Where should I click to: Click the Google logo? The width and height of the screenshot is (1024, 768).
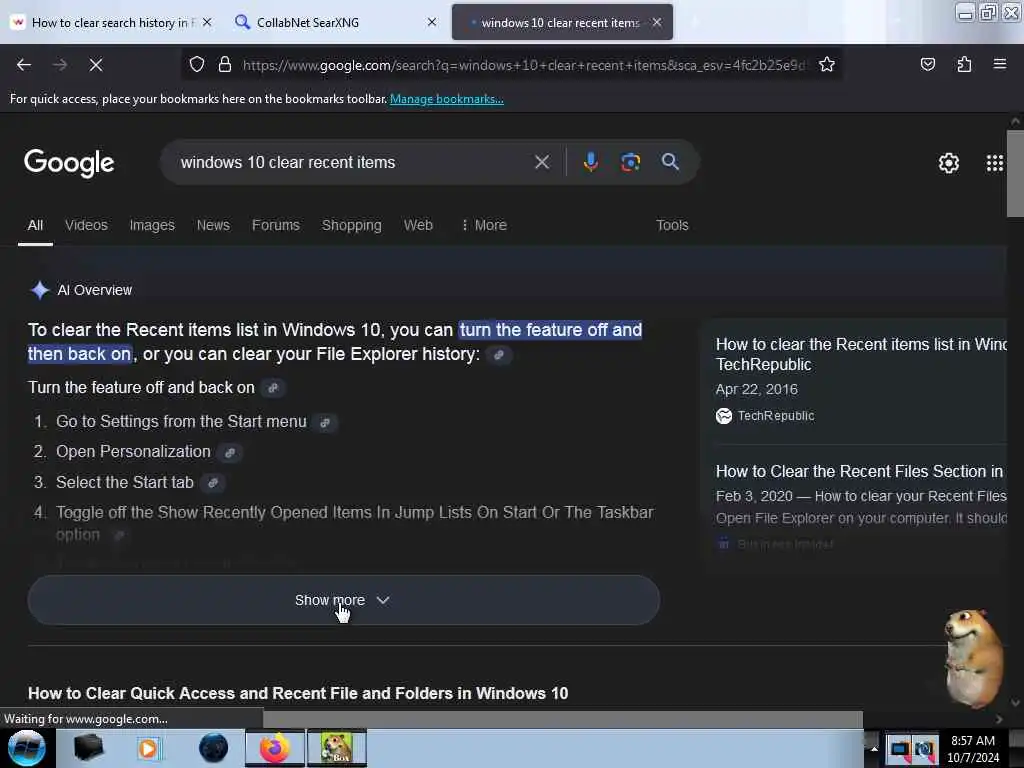[x=69, y=163]
